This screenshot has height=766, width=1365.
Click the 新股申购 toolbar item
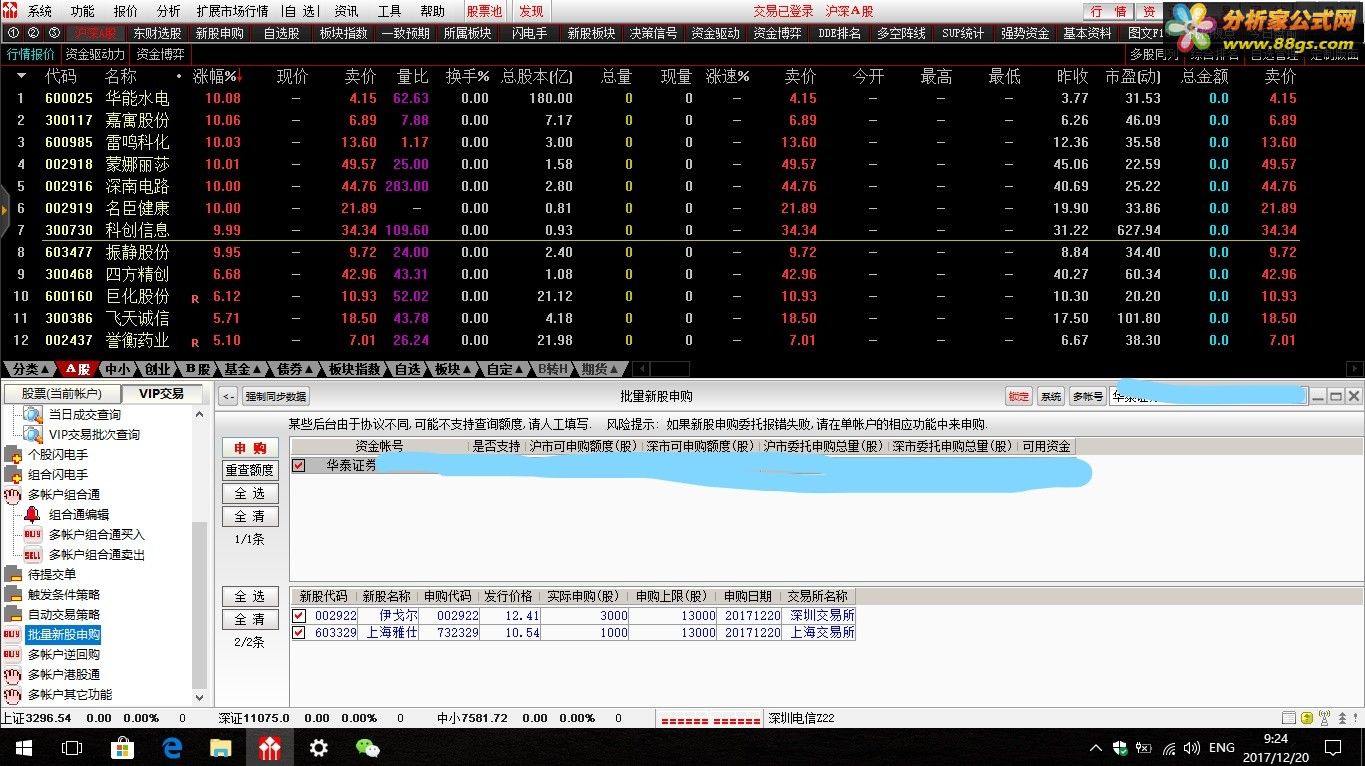[x=219, y=33]
